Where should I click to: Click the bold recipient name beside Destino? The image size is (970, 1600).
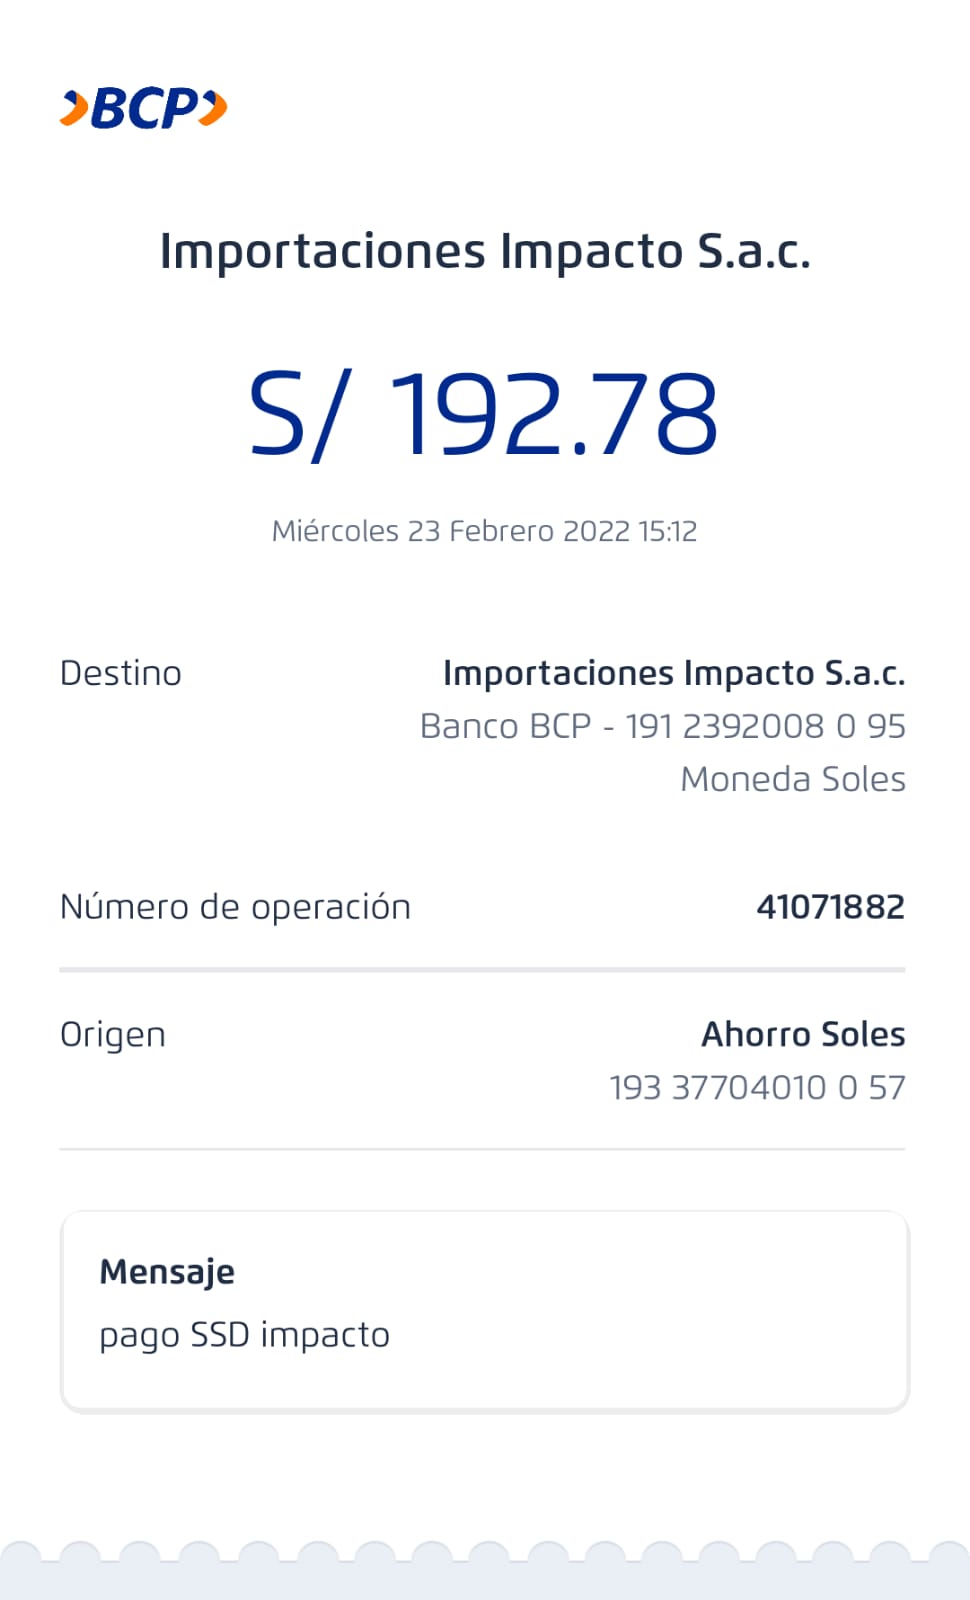click(x=673, y=674)
